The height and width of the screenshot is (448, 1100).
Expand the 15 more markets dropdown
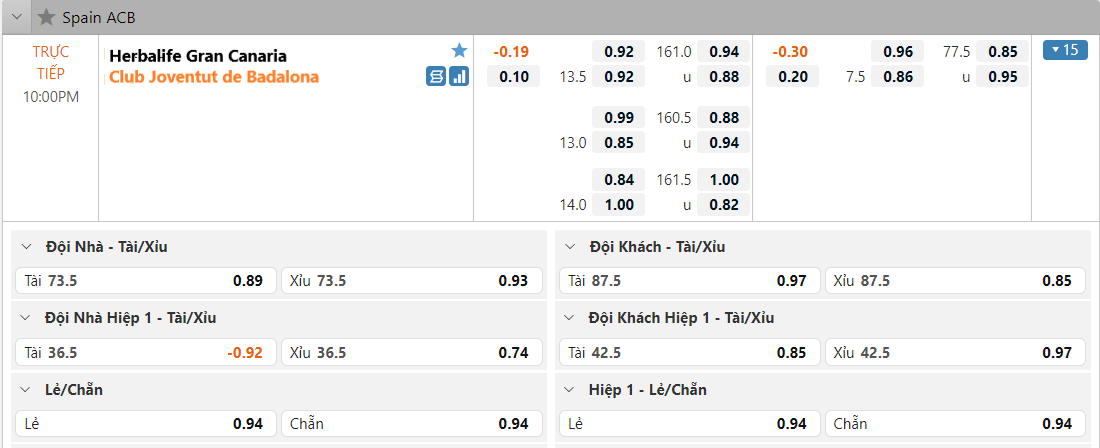(1064, 50)
